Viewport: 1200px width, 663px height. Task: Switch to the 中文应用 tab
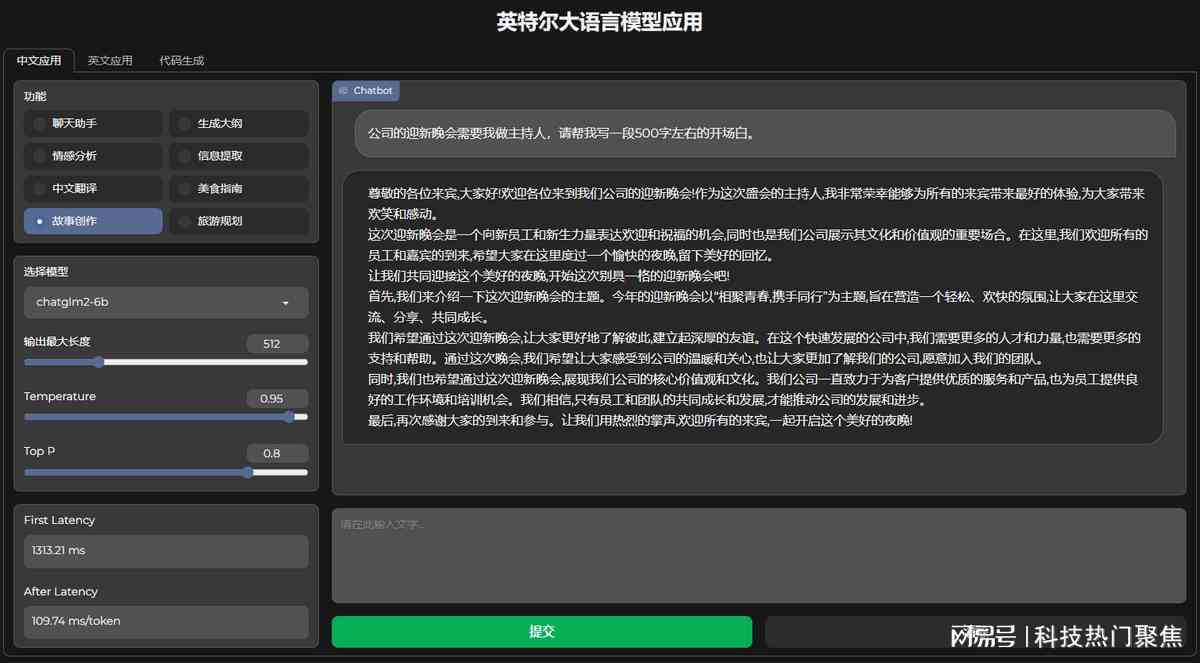click(x=39, y=60)
